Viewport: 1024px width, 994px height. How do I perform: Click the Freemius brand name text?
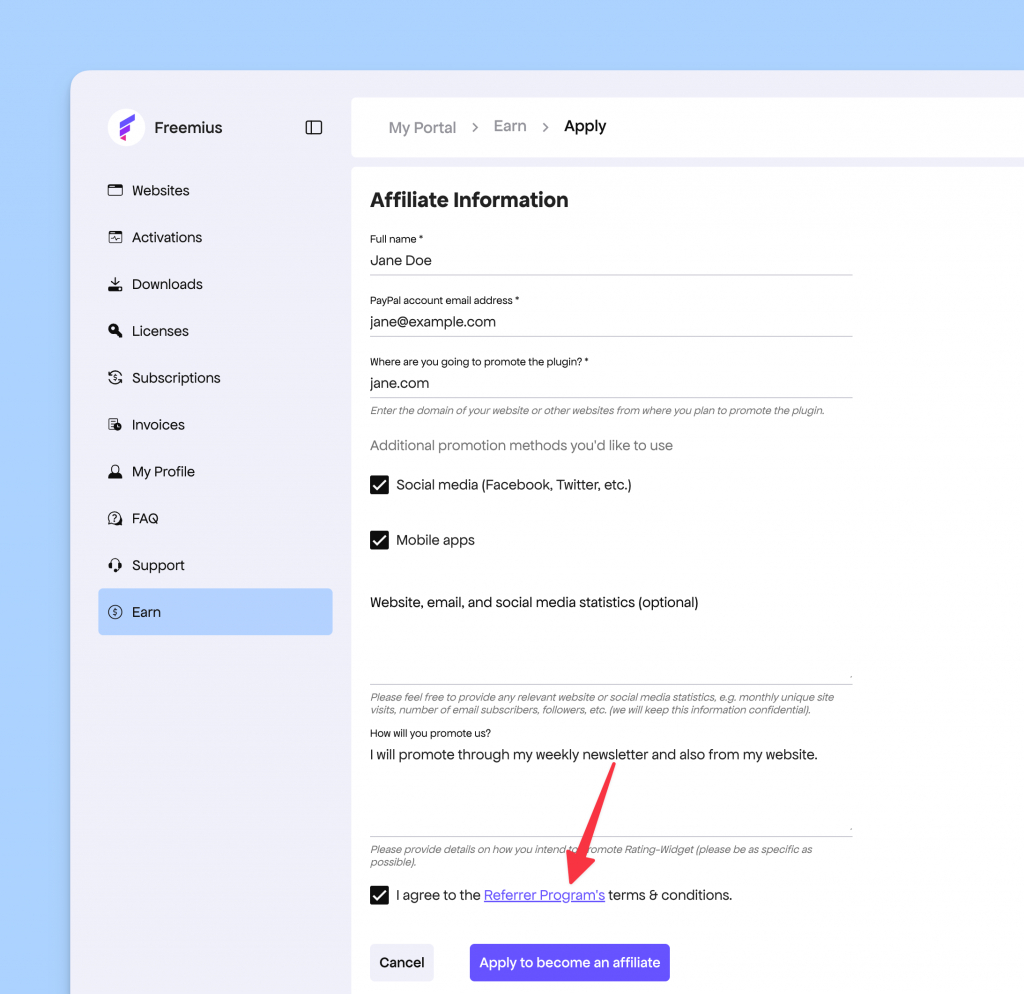tap(188, 127)
